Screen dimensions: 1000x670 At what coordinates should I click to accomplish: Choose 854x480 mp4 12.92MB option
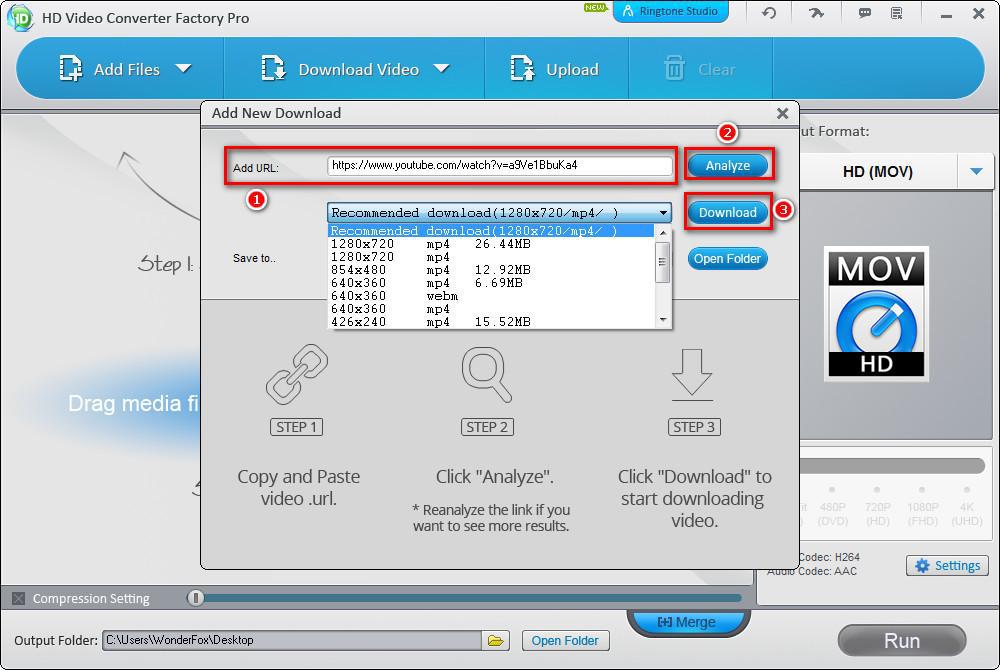(430, 270)
